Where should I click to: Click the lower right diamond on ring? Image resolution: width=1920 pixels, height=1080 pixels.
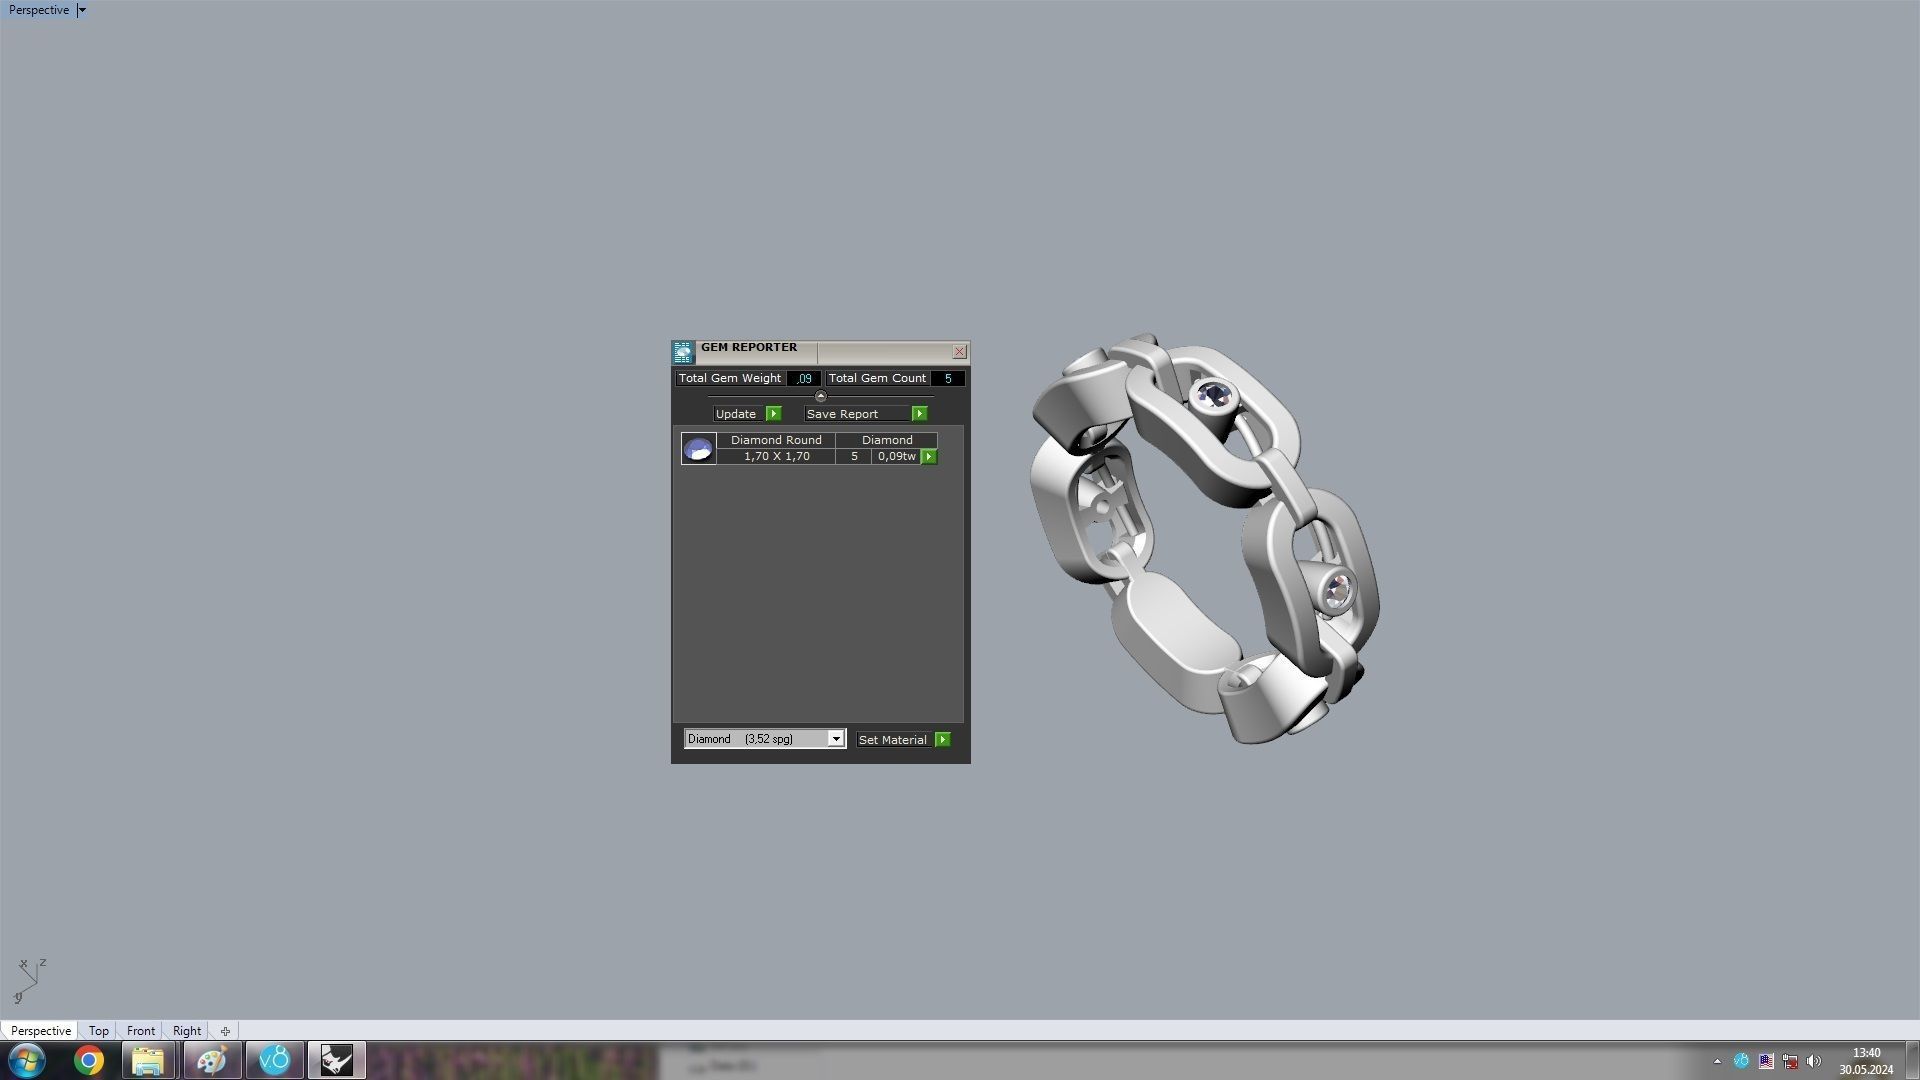tap(1337, 591)
